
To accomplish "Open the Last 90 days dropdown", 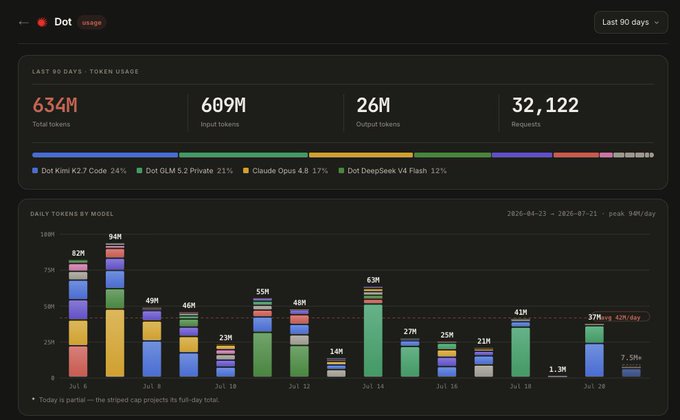I will [x=631, y=22].
